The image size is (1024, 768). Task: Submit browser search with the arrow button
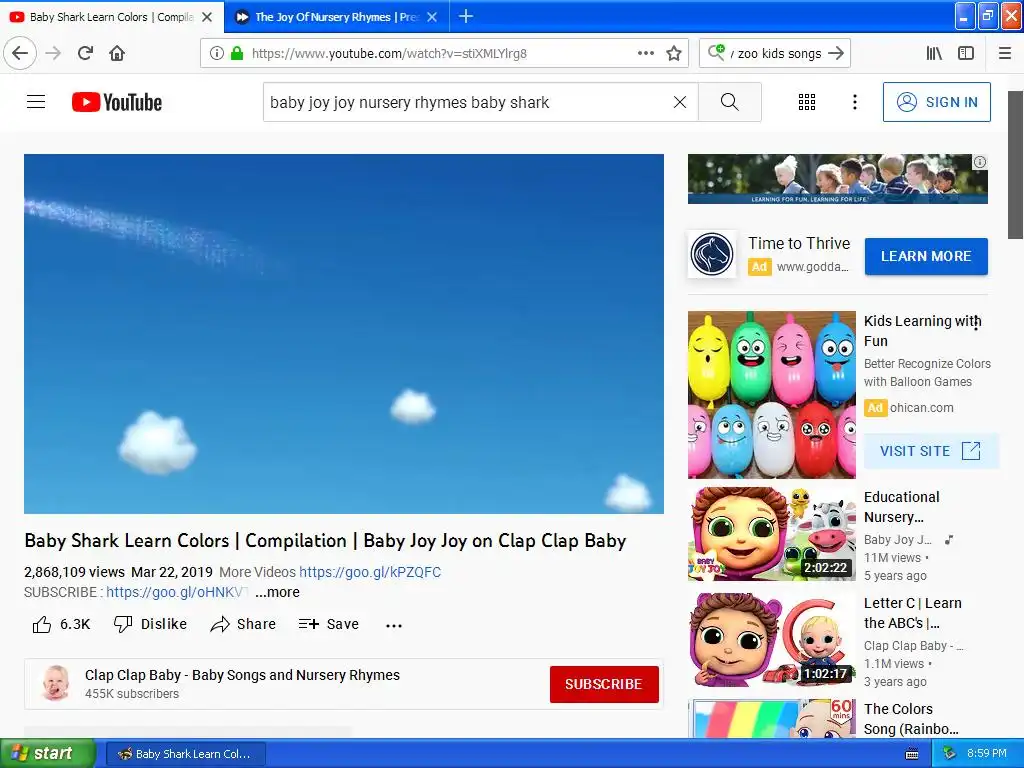tap(836, 53)
